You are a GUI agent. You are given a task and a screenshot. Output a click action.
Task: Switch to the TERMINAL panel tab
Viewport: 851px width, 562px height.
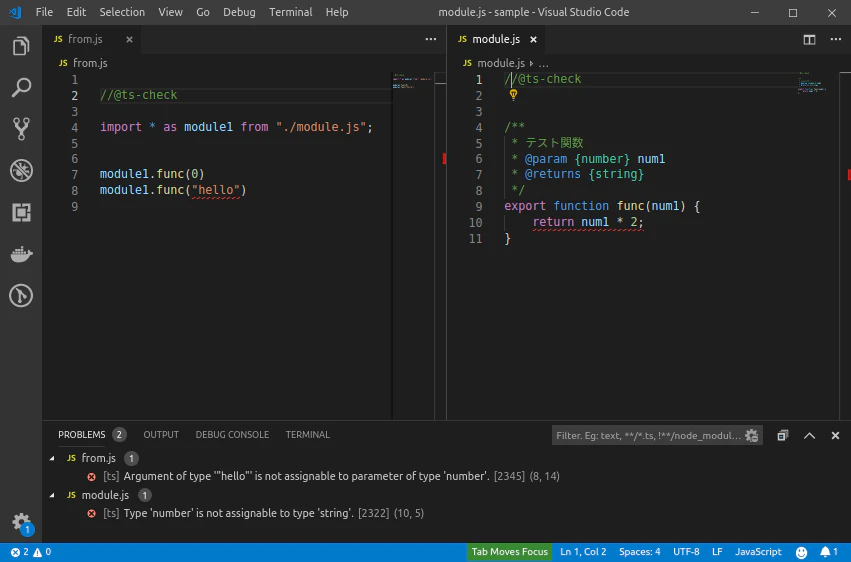(308, 435)
